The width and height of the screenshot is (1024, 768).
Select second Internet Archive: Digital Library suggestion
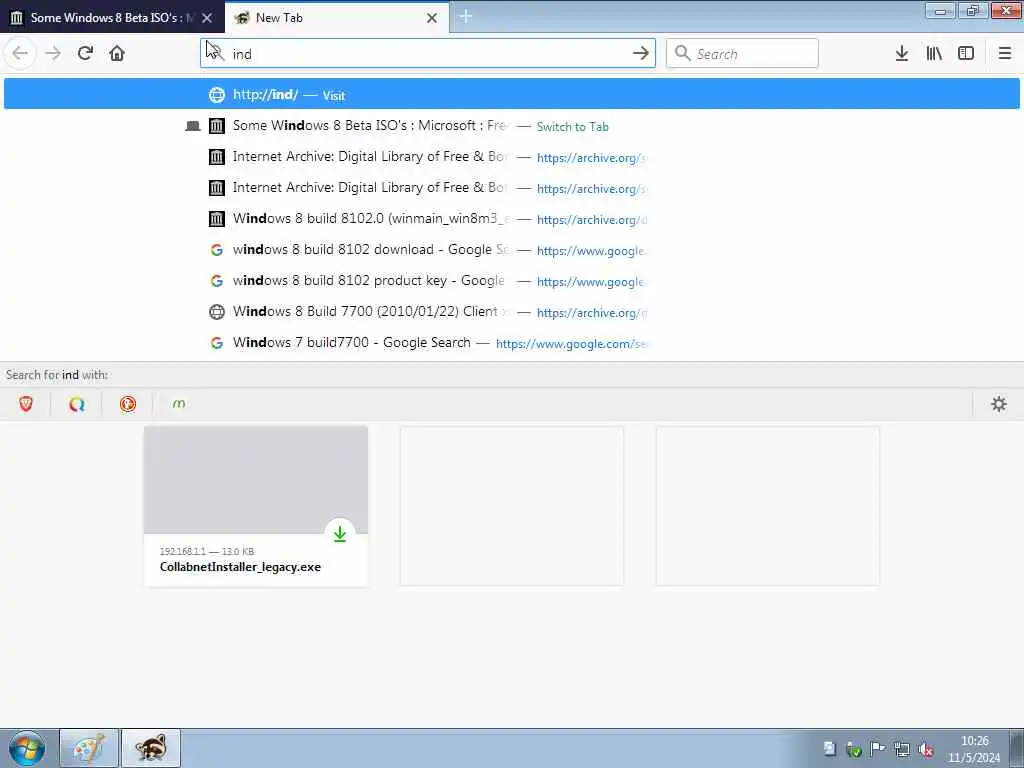tap(511, 187)
